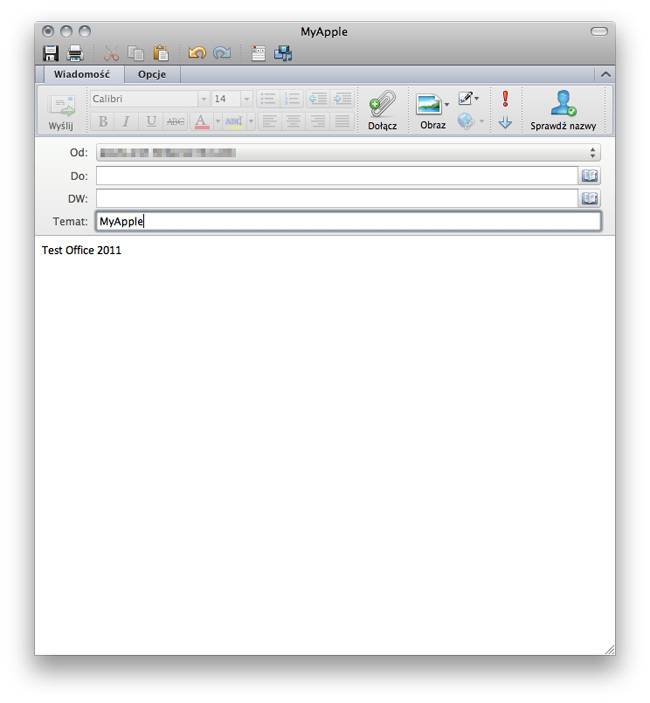Open address book next to DW field
650x703 pixels.
[589, 198]
